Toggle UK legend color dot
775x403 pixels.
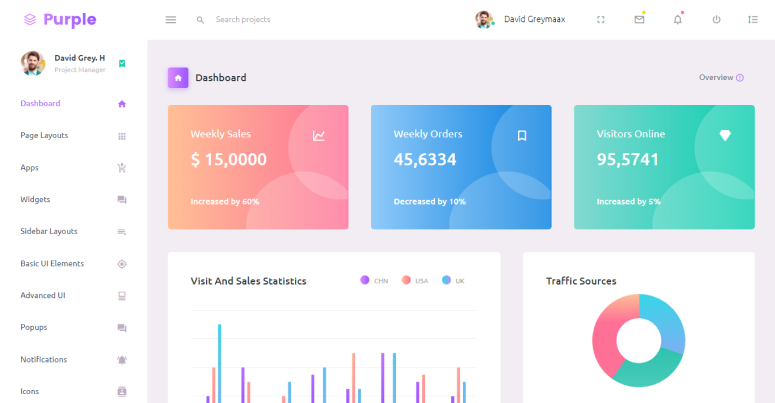point(446,281)
